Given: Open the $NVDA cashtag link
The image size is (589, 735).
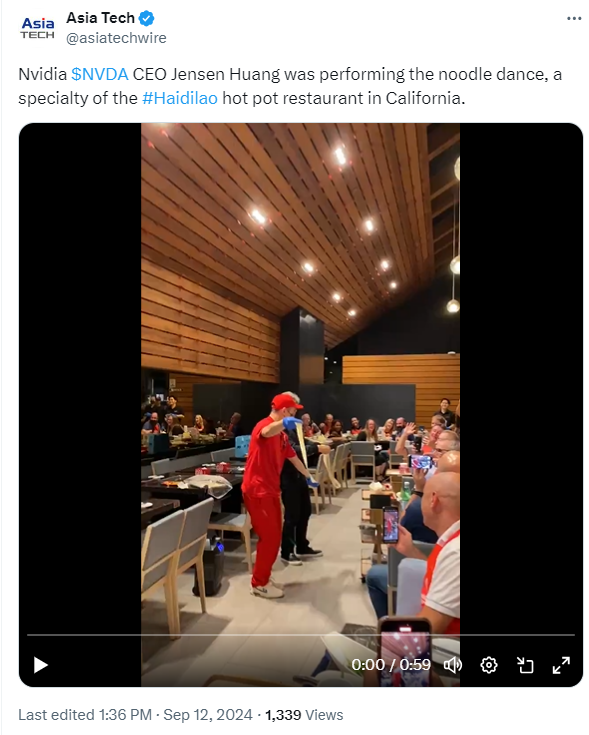Looking at the screenshot, I should (x=99, y=74).
